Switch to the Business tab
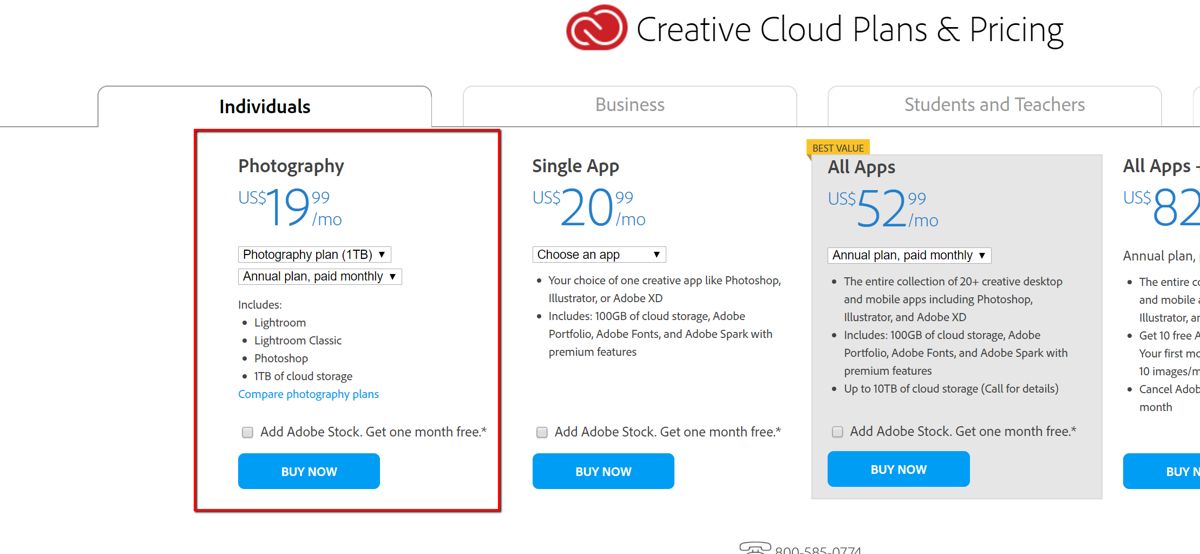This screenshot has height=554, width=1200. 630,105
